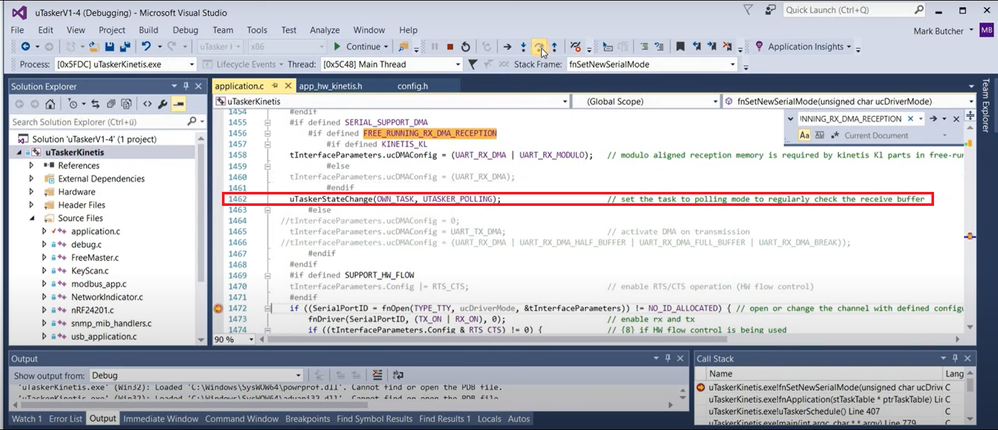The height and width of the screenshot is (430, 998).
Task: Click View Code icon in Solution Explorer
Action: click(147, 104)
